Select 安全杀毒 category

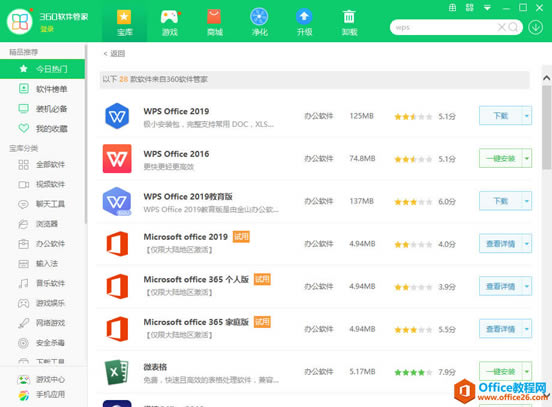[42, 343]
